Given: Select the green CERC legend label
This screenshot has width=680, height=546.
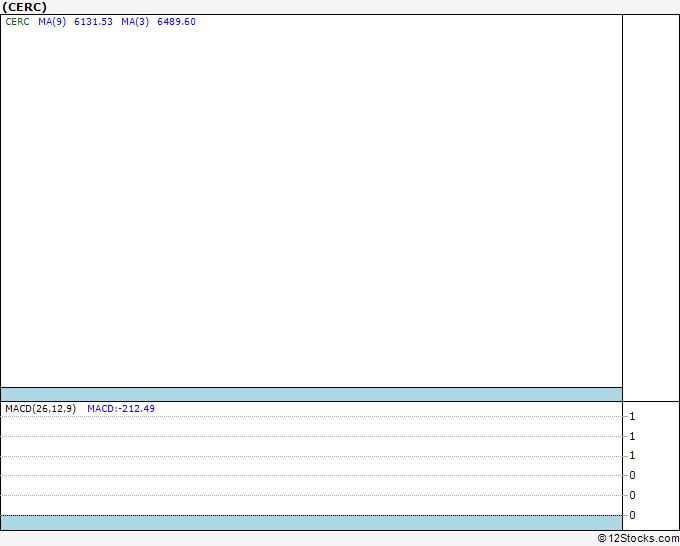Looking at the screenshot, I should pyautogui.click(x=17, y=22).
